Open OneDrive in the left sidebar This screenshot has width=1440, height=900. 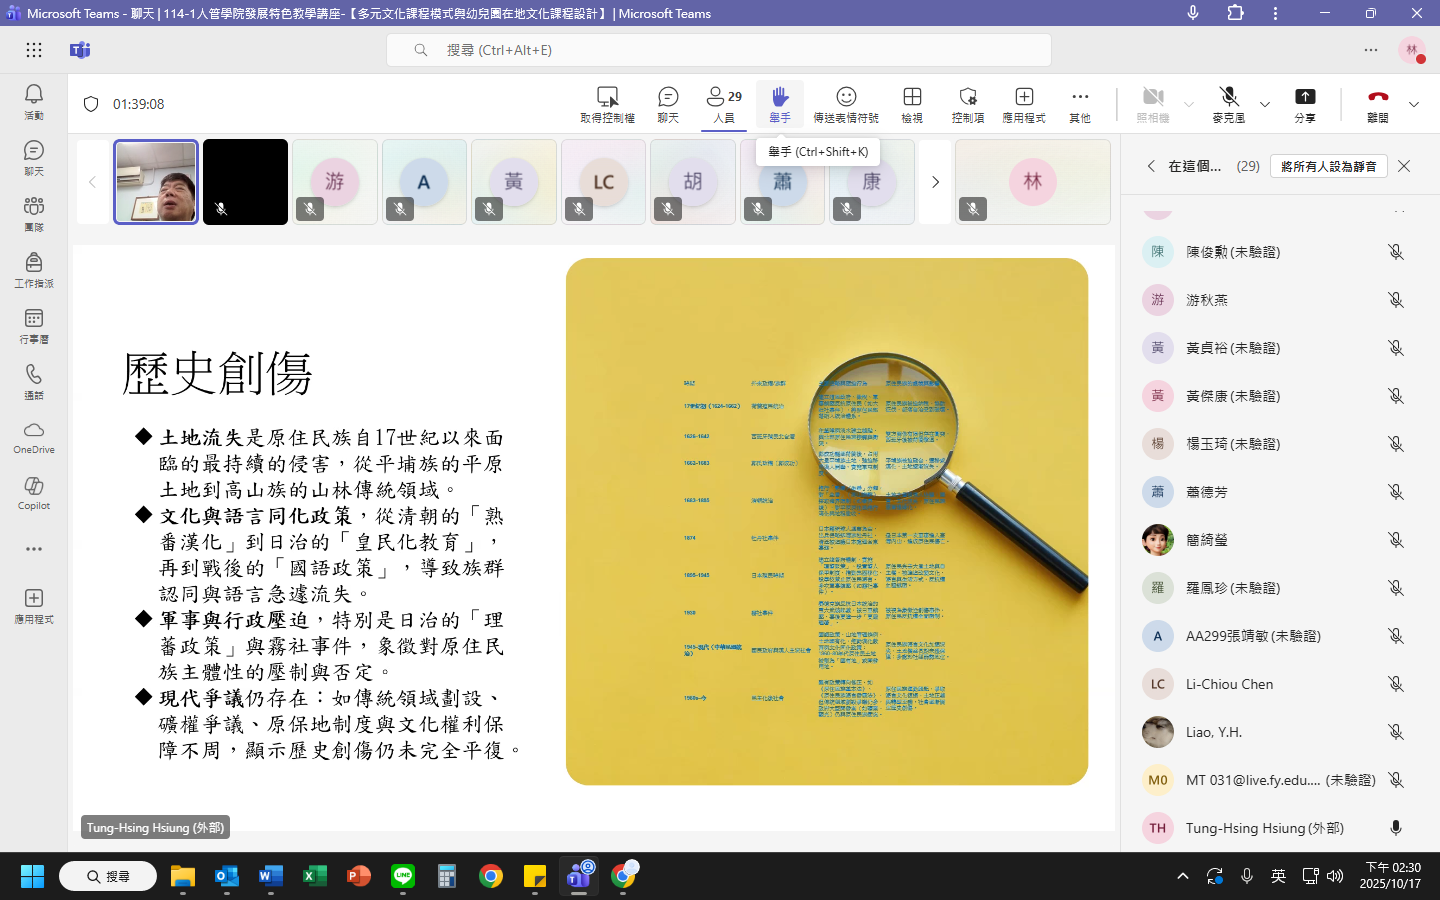[34, 436]
